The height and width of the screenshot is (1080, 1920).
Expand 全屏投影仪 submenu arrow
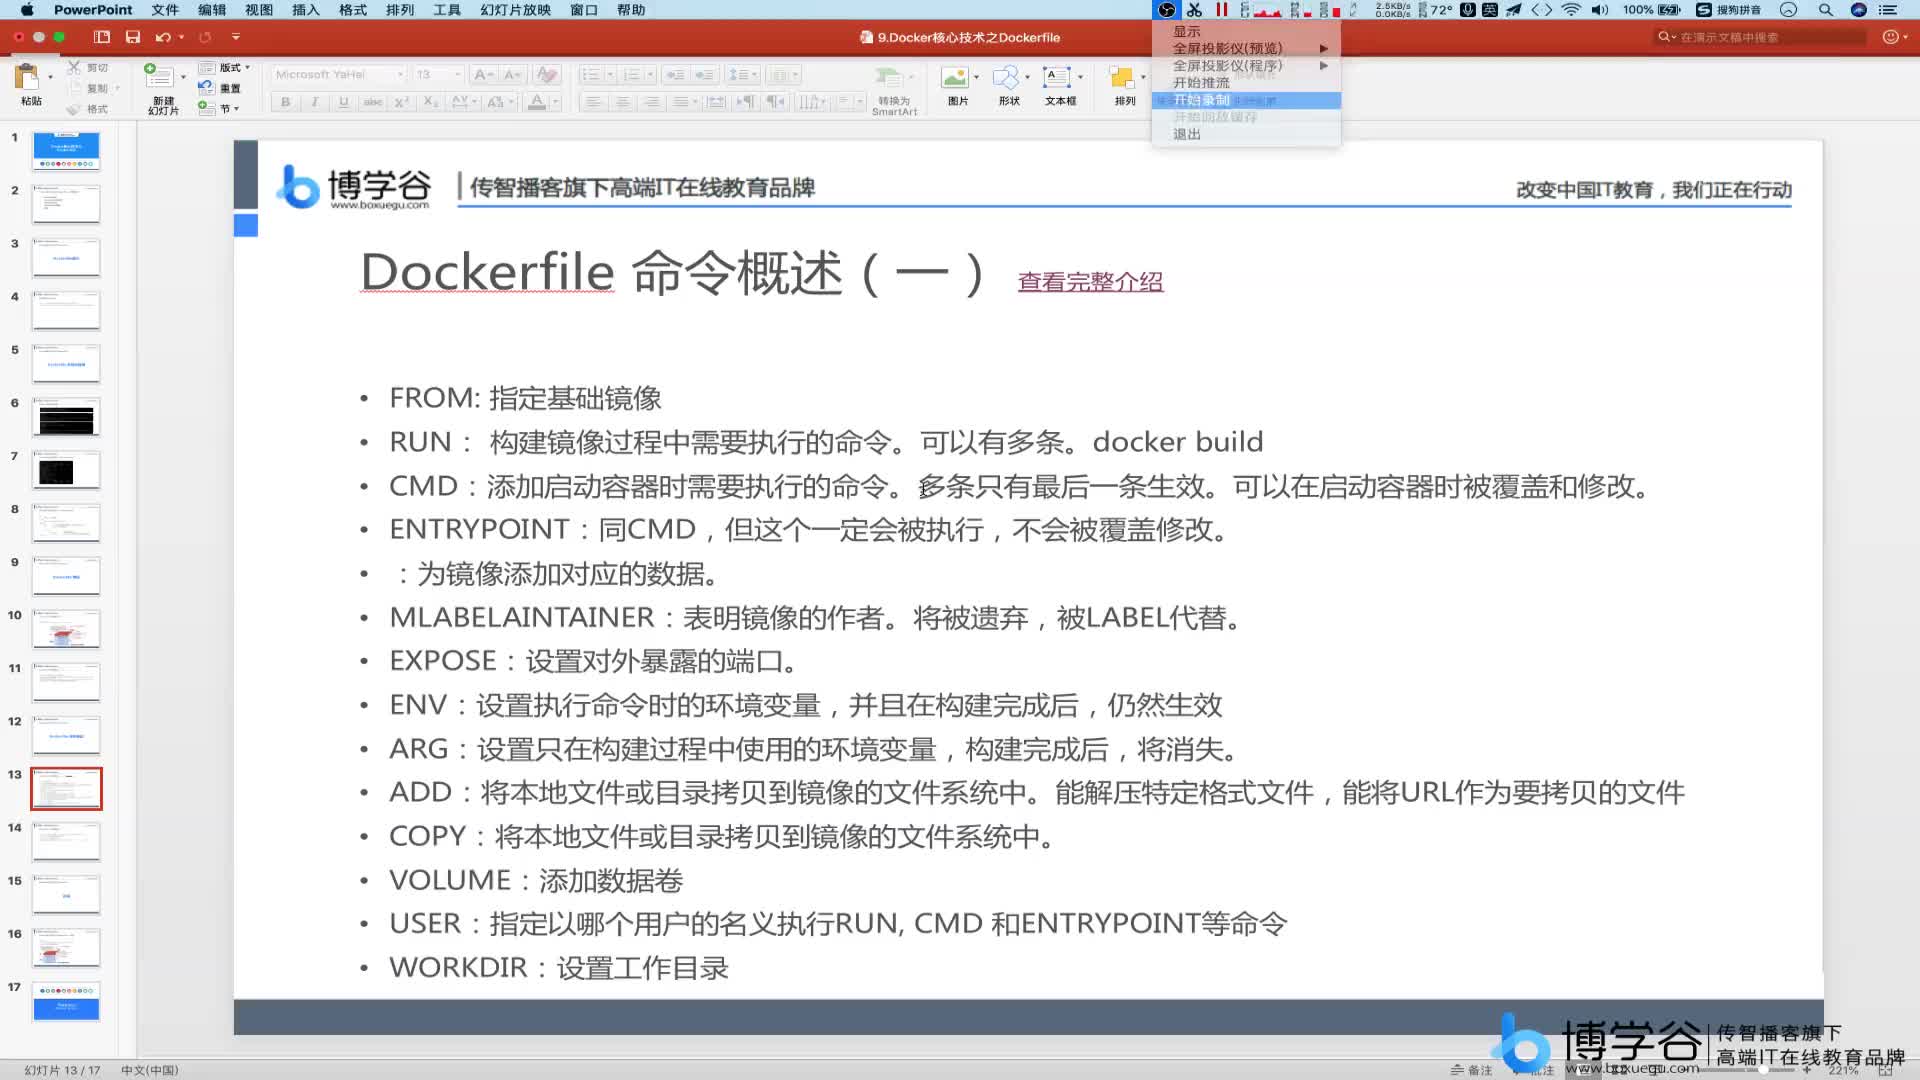pos(1327,47)
